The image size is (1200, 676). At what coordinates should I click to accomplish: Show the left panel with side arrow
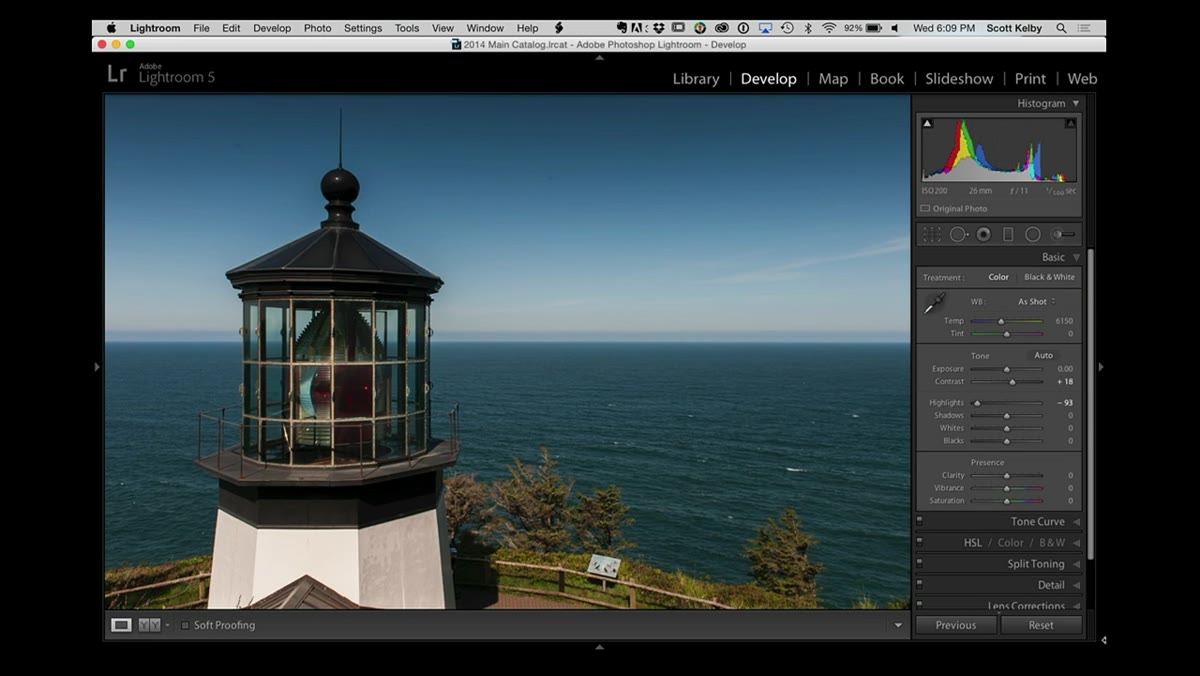97,367
